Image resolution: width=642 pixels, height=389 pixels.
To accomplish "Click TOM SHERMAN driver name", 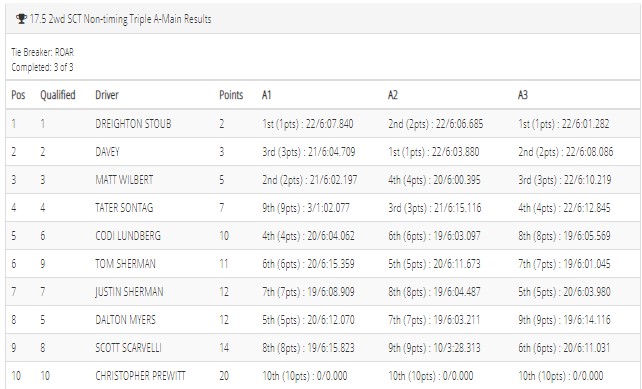I will 125,264.
